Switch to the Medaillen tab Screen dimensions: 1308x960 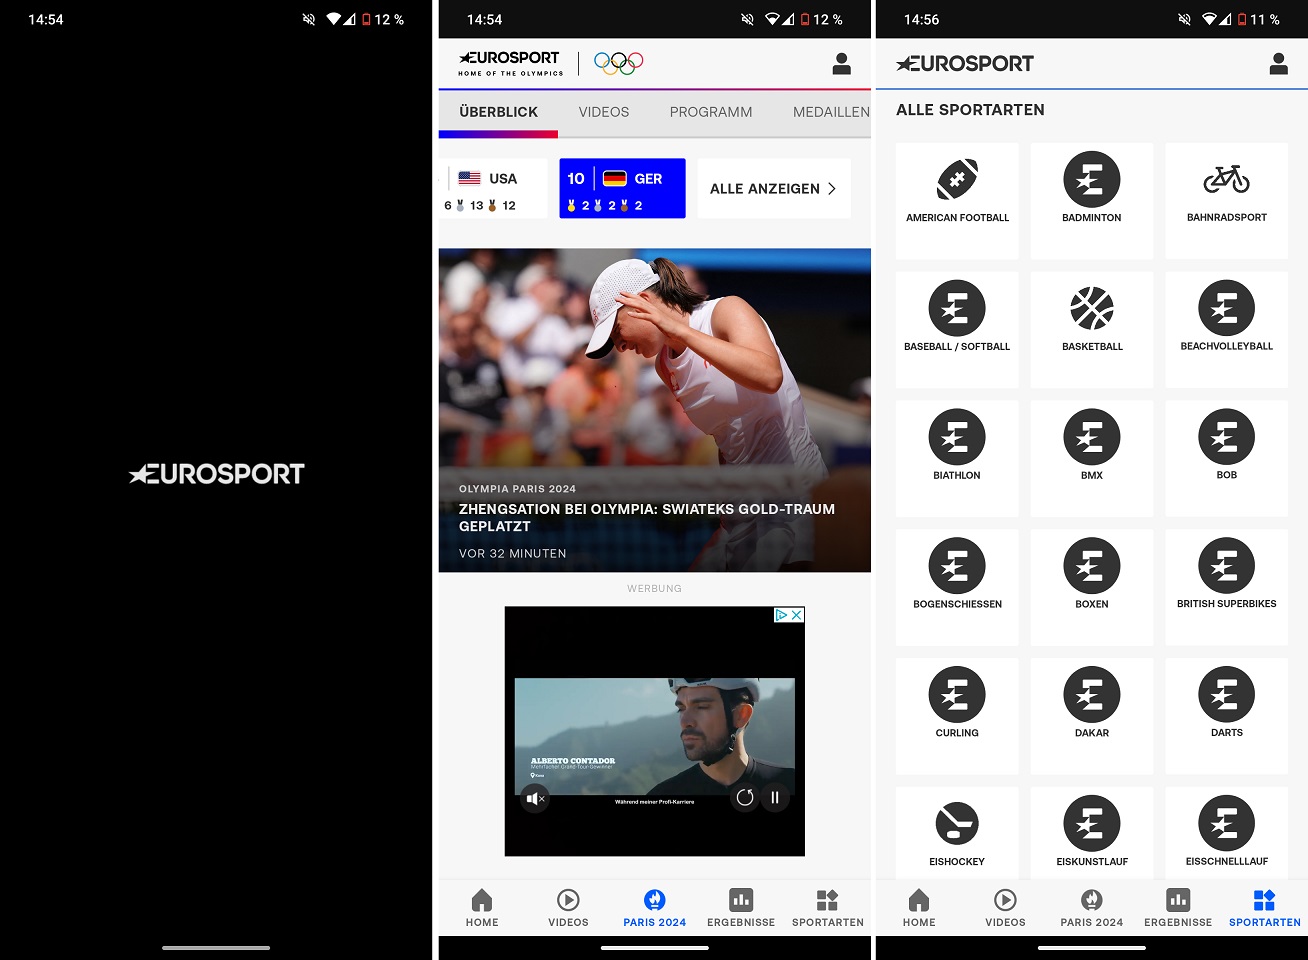point(831,112)
